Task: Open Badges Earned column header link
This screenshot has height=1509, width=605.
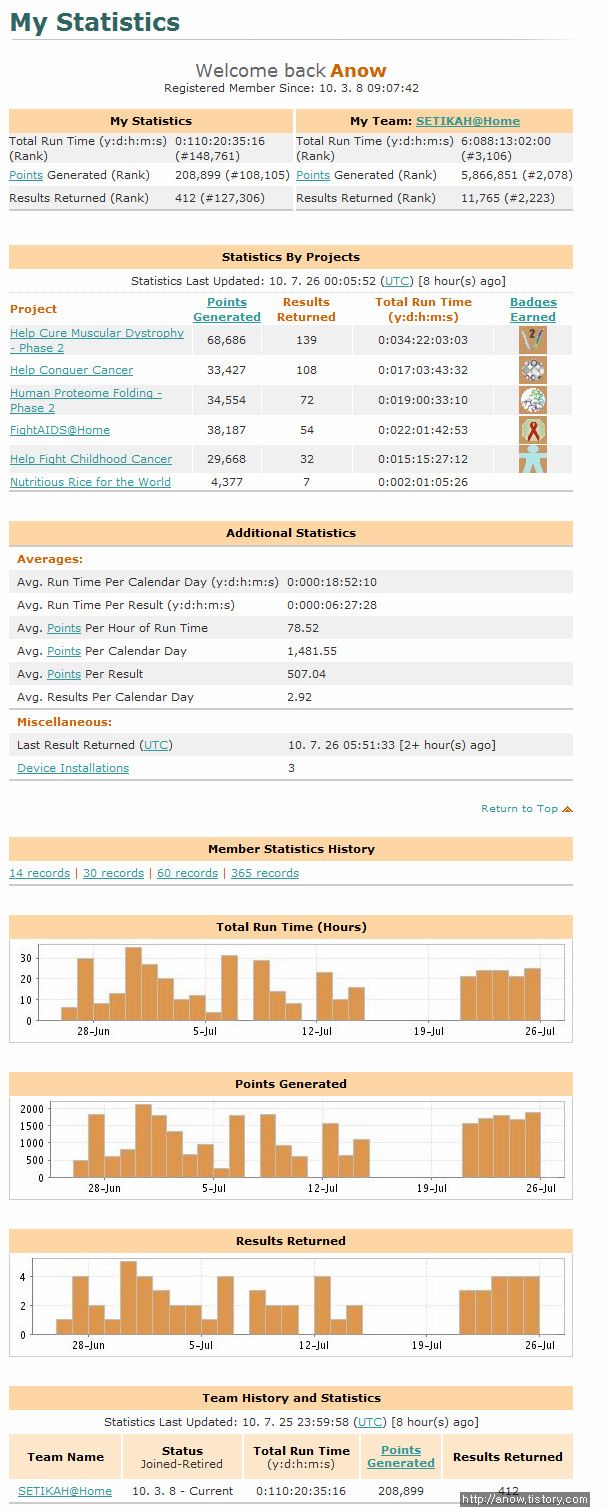Action: click(x=533, y=309)
